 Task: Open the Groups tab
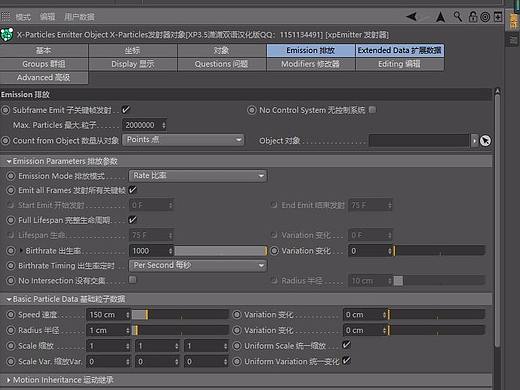coord(44,64)
